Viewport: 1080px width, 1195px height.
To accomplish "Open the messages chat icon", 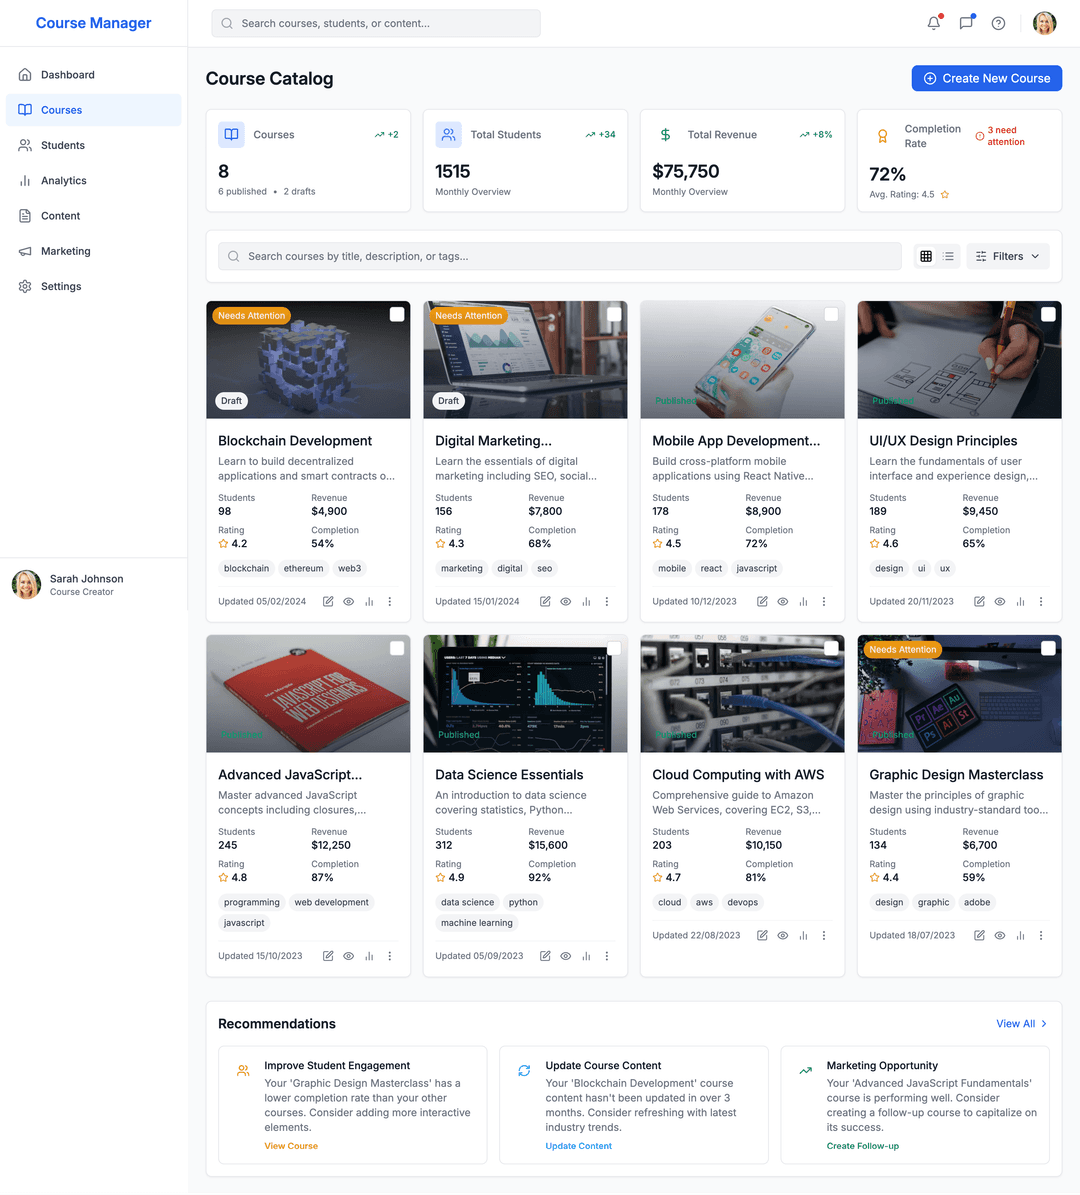I will (966, 23).
